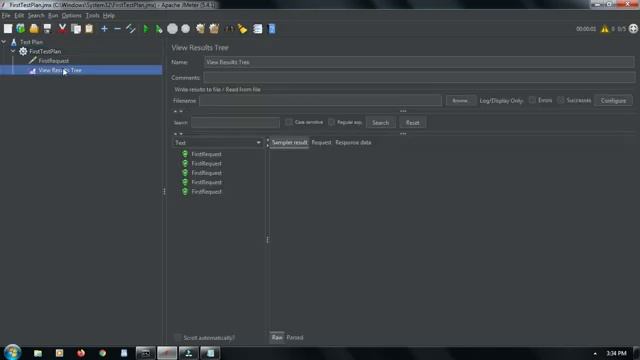Save the test plan with the disk icon
Screen dimensions: 640x360
(x=47, y=29)
